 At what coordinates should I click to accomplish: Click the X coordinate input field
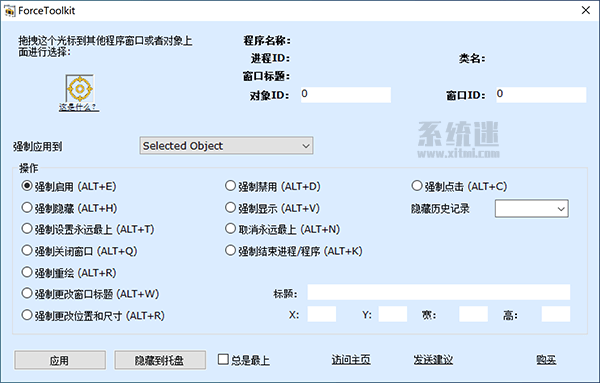coord(322,314)
